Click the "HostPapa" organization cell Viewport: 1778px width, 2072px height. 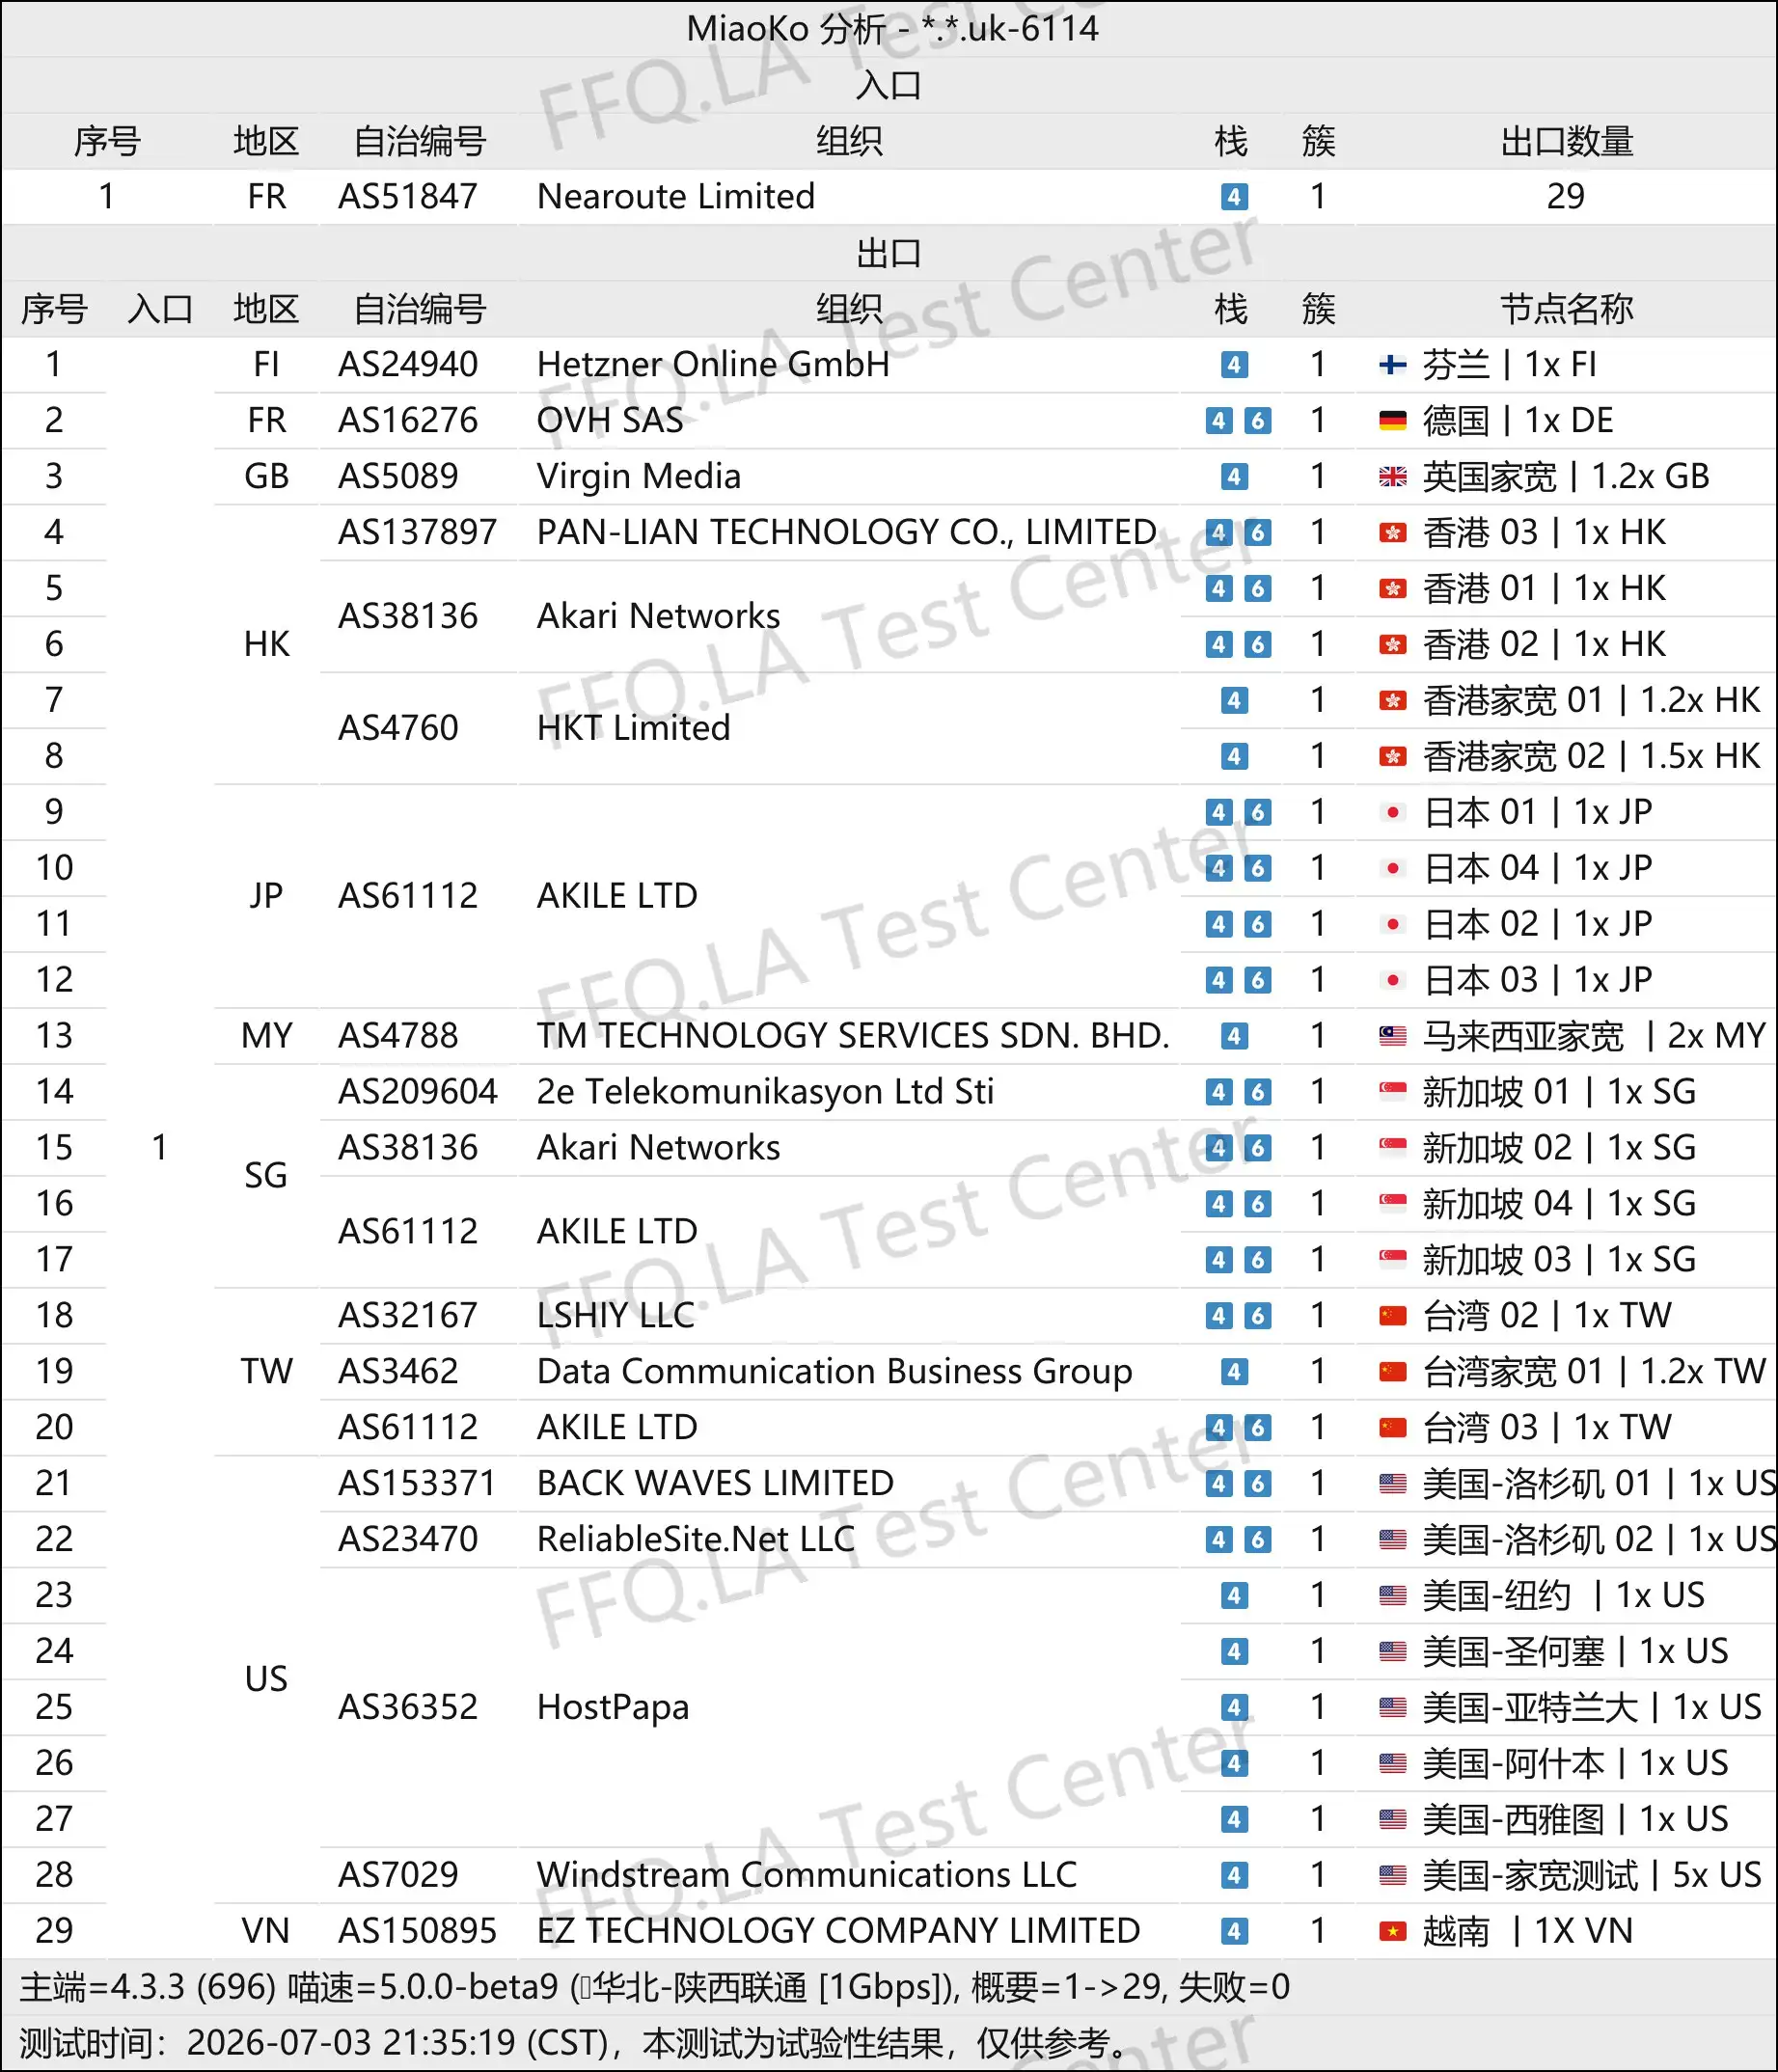point(613,1707)
